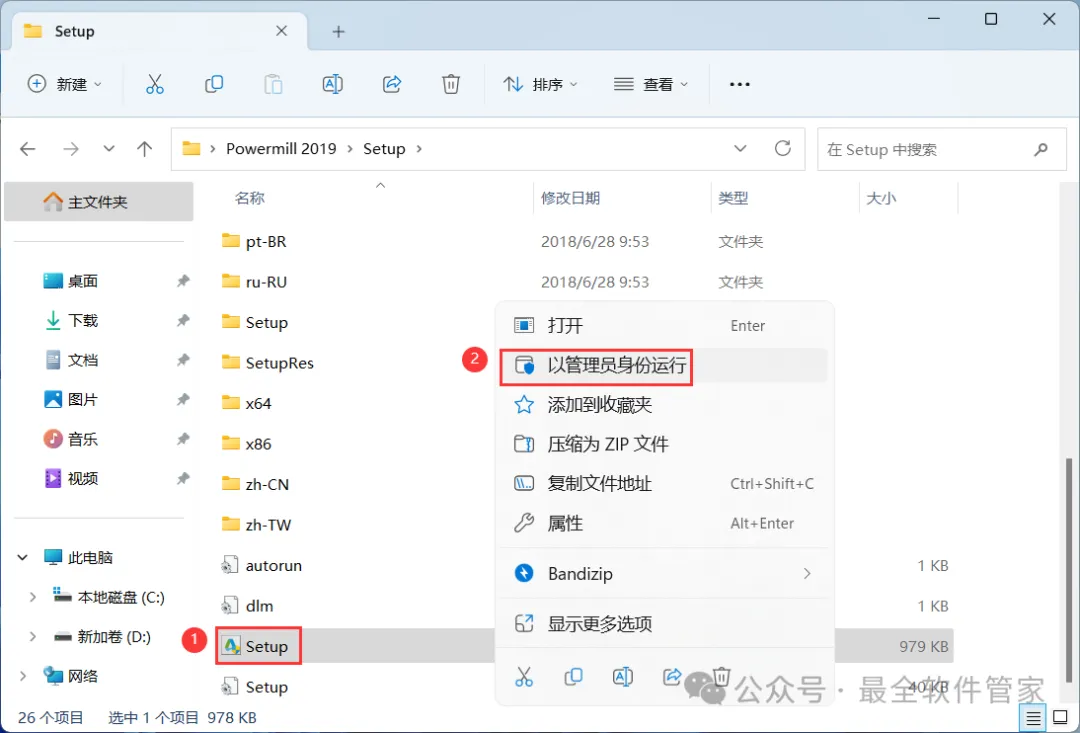Click the Rename icon in the toolbar
Screen dimensions: 1080x733
pos(333,84)
